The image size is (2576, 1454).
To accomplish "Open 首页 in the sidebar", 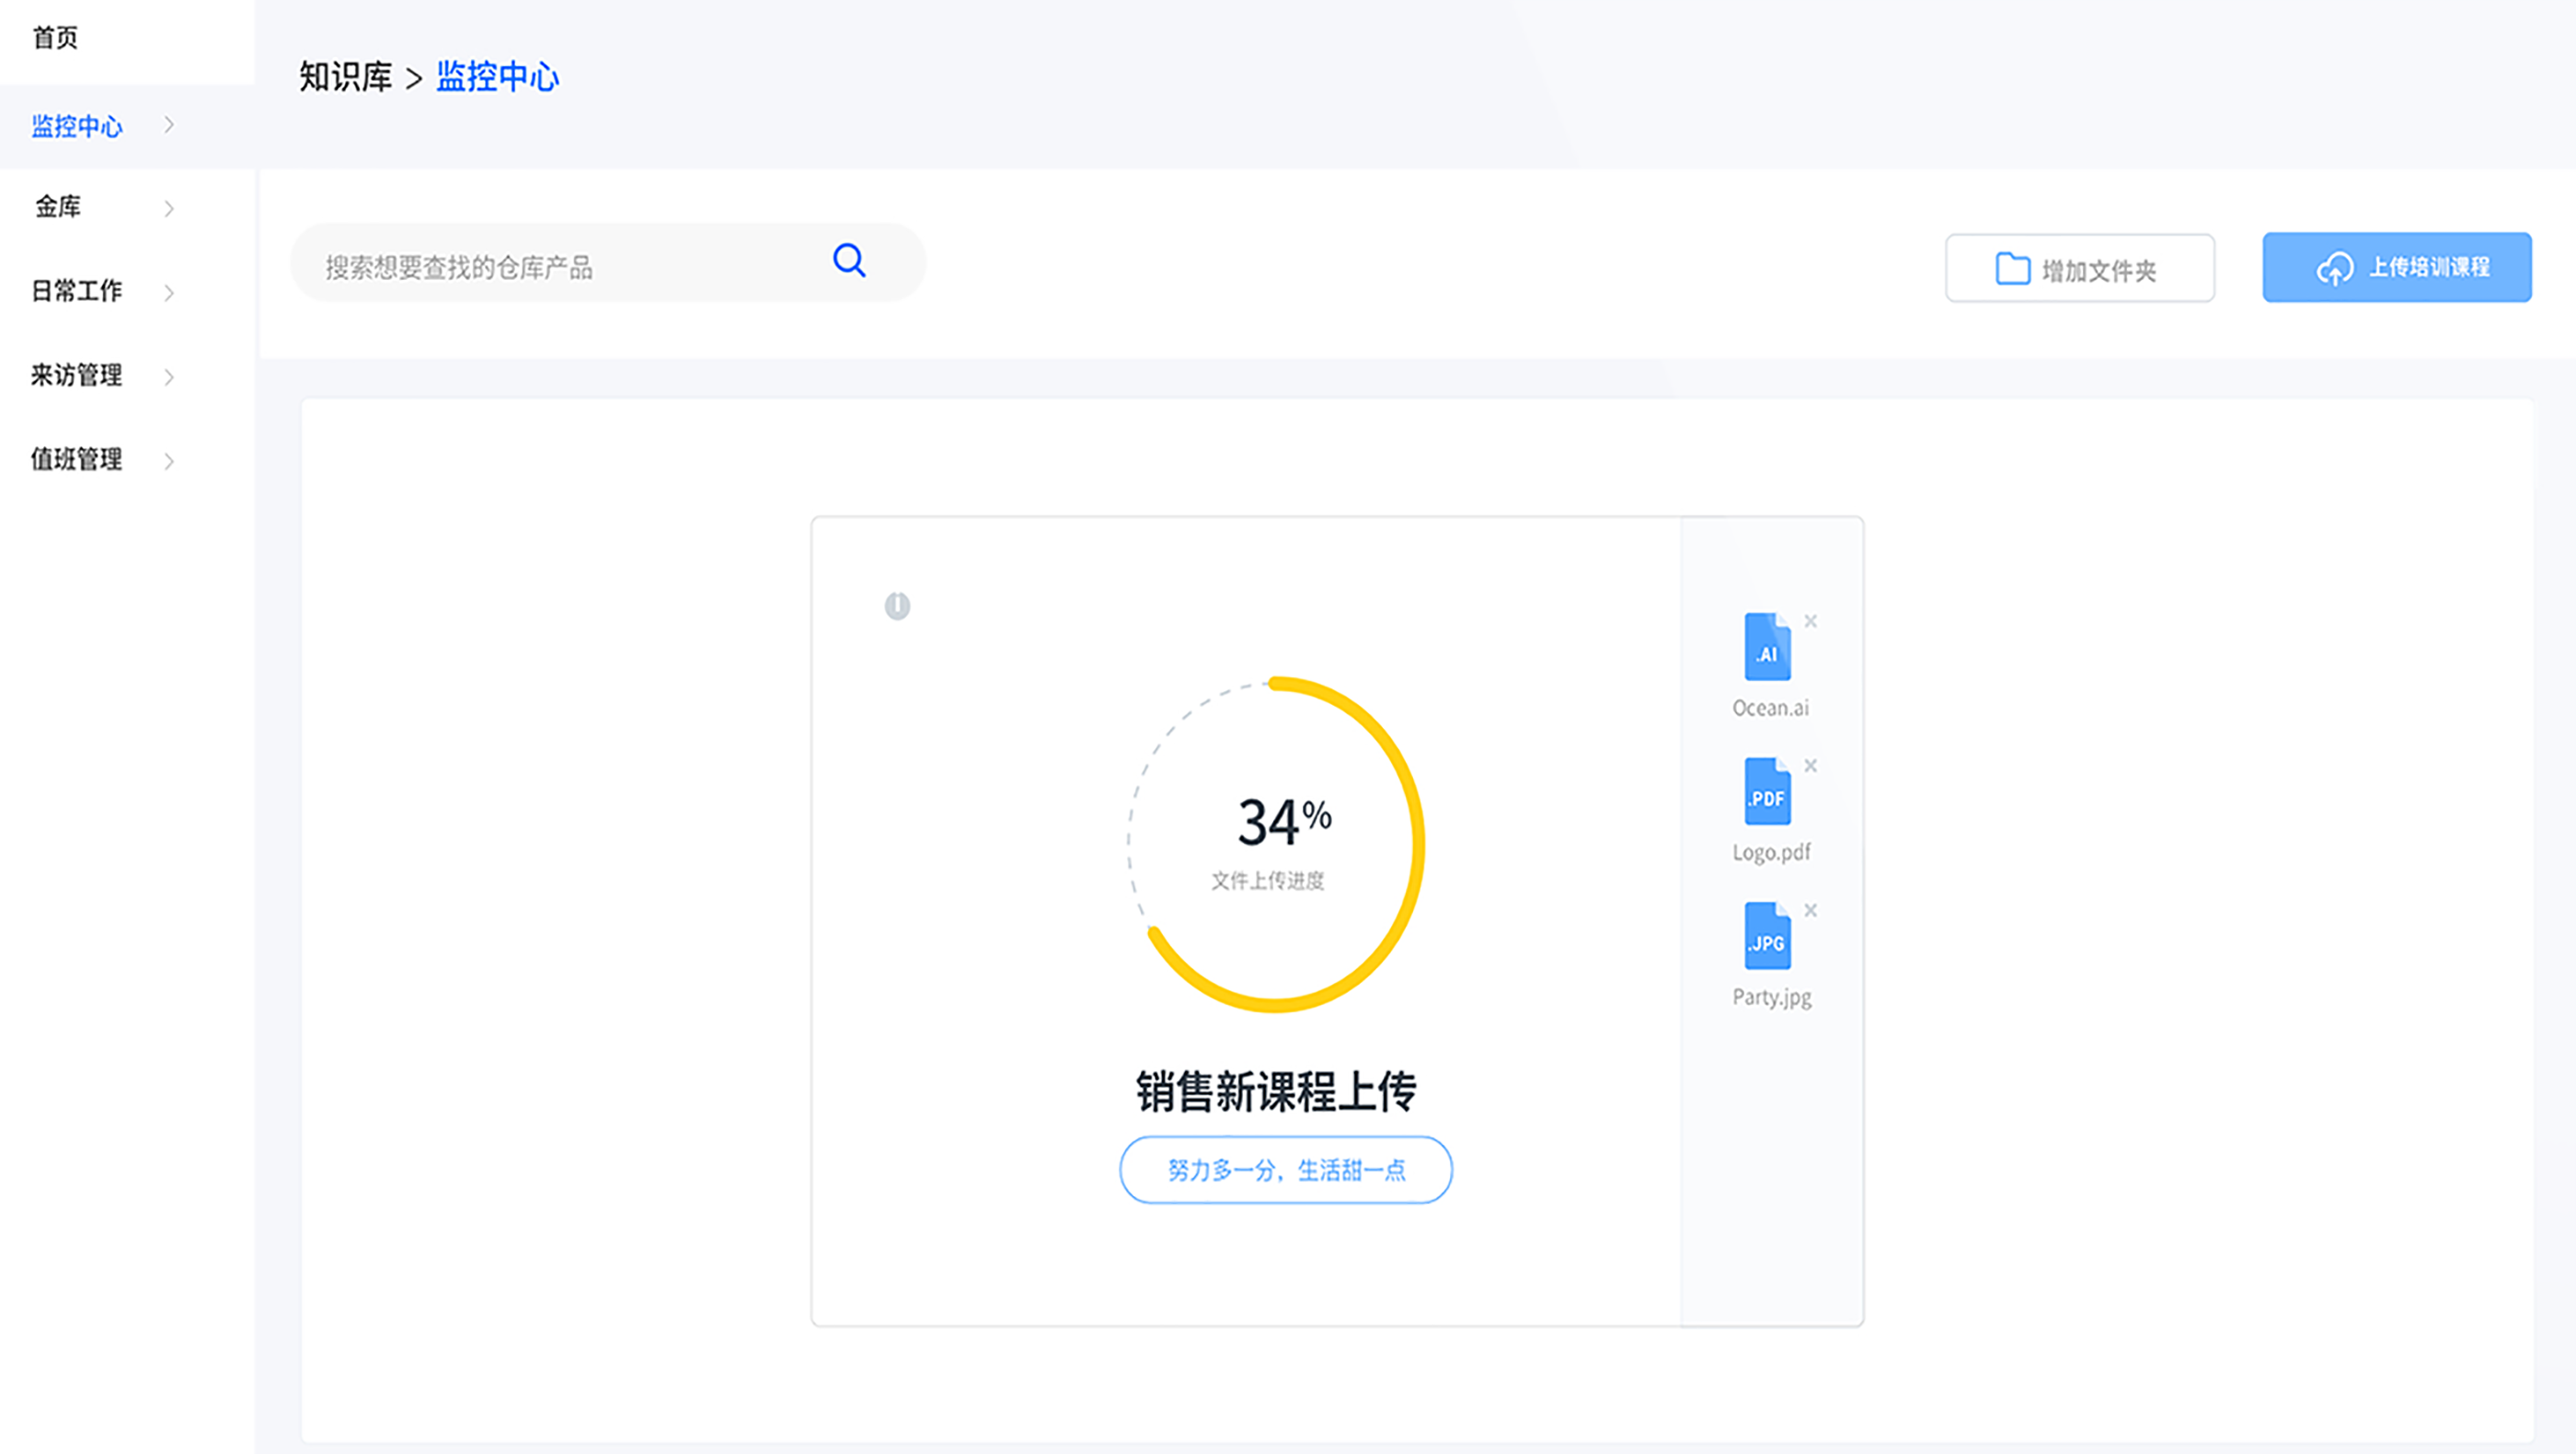I will [x=55, y=38].
